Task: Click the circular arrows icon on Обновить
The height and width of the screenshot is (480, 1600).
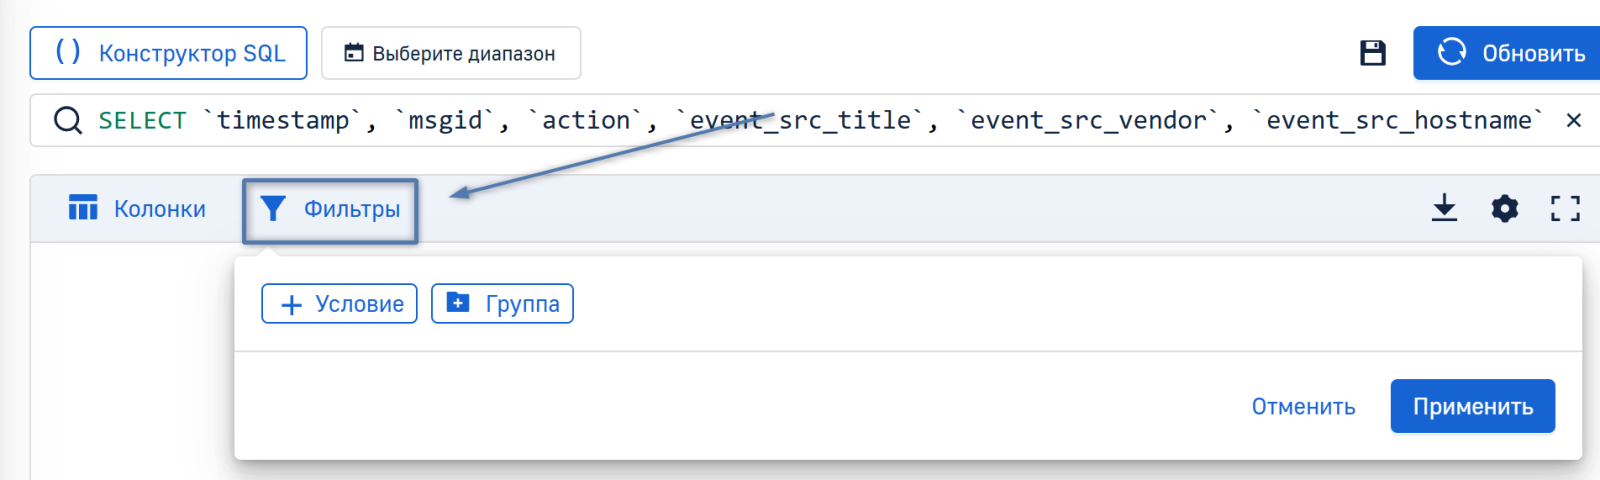Action: (x=1451, y=52)
